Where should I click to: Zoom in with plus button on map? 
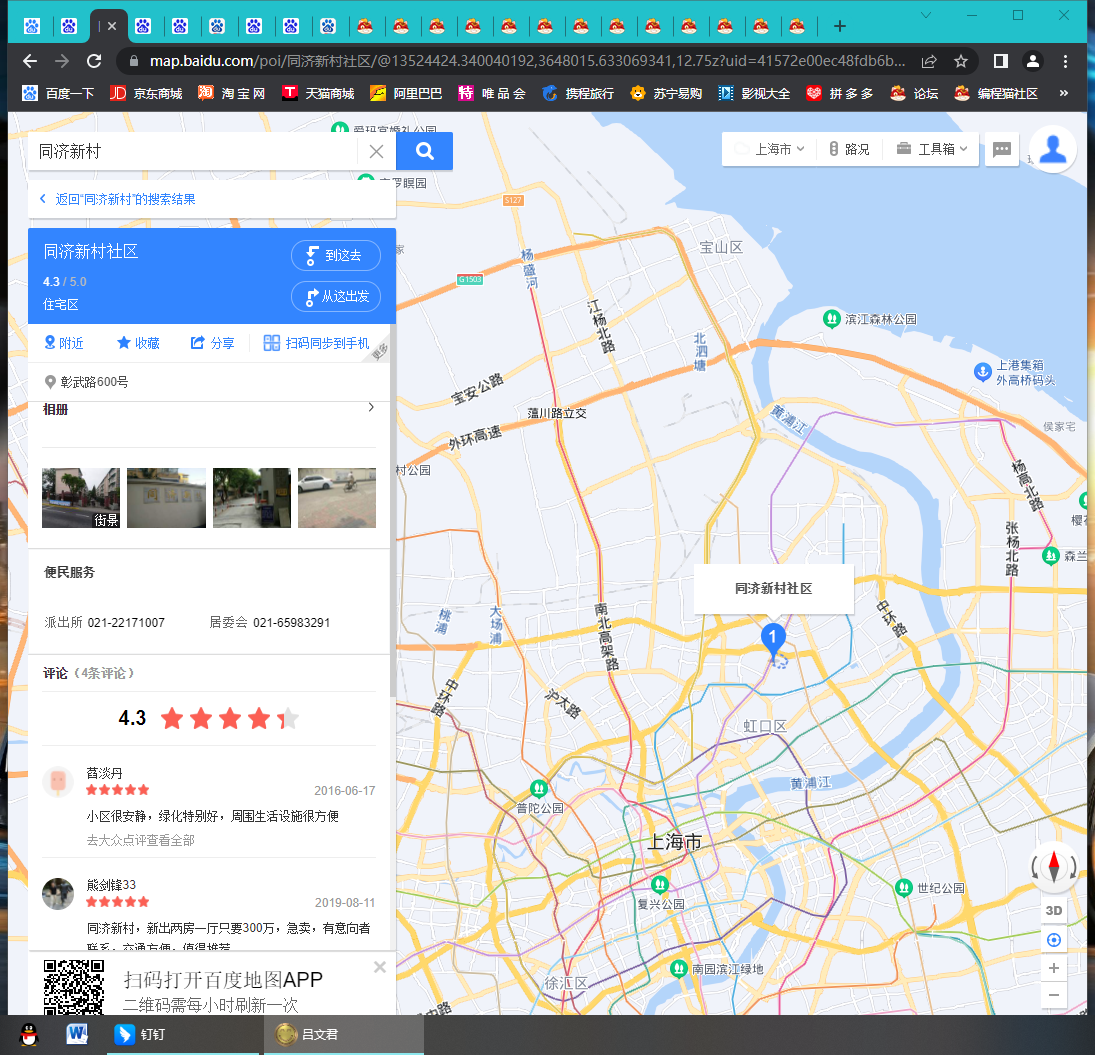click(x=1054, y=968)
